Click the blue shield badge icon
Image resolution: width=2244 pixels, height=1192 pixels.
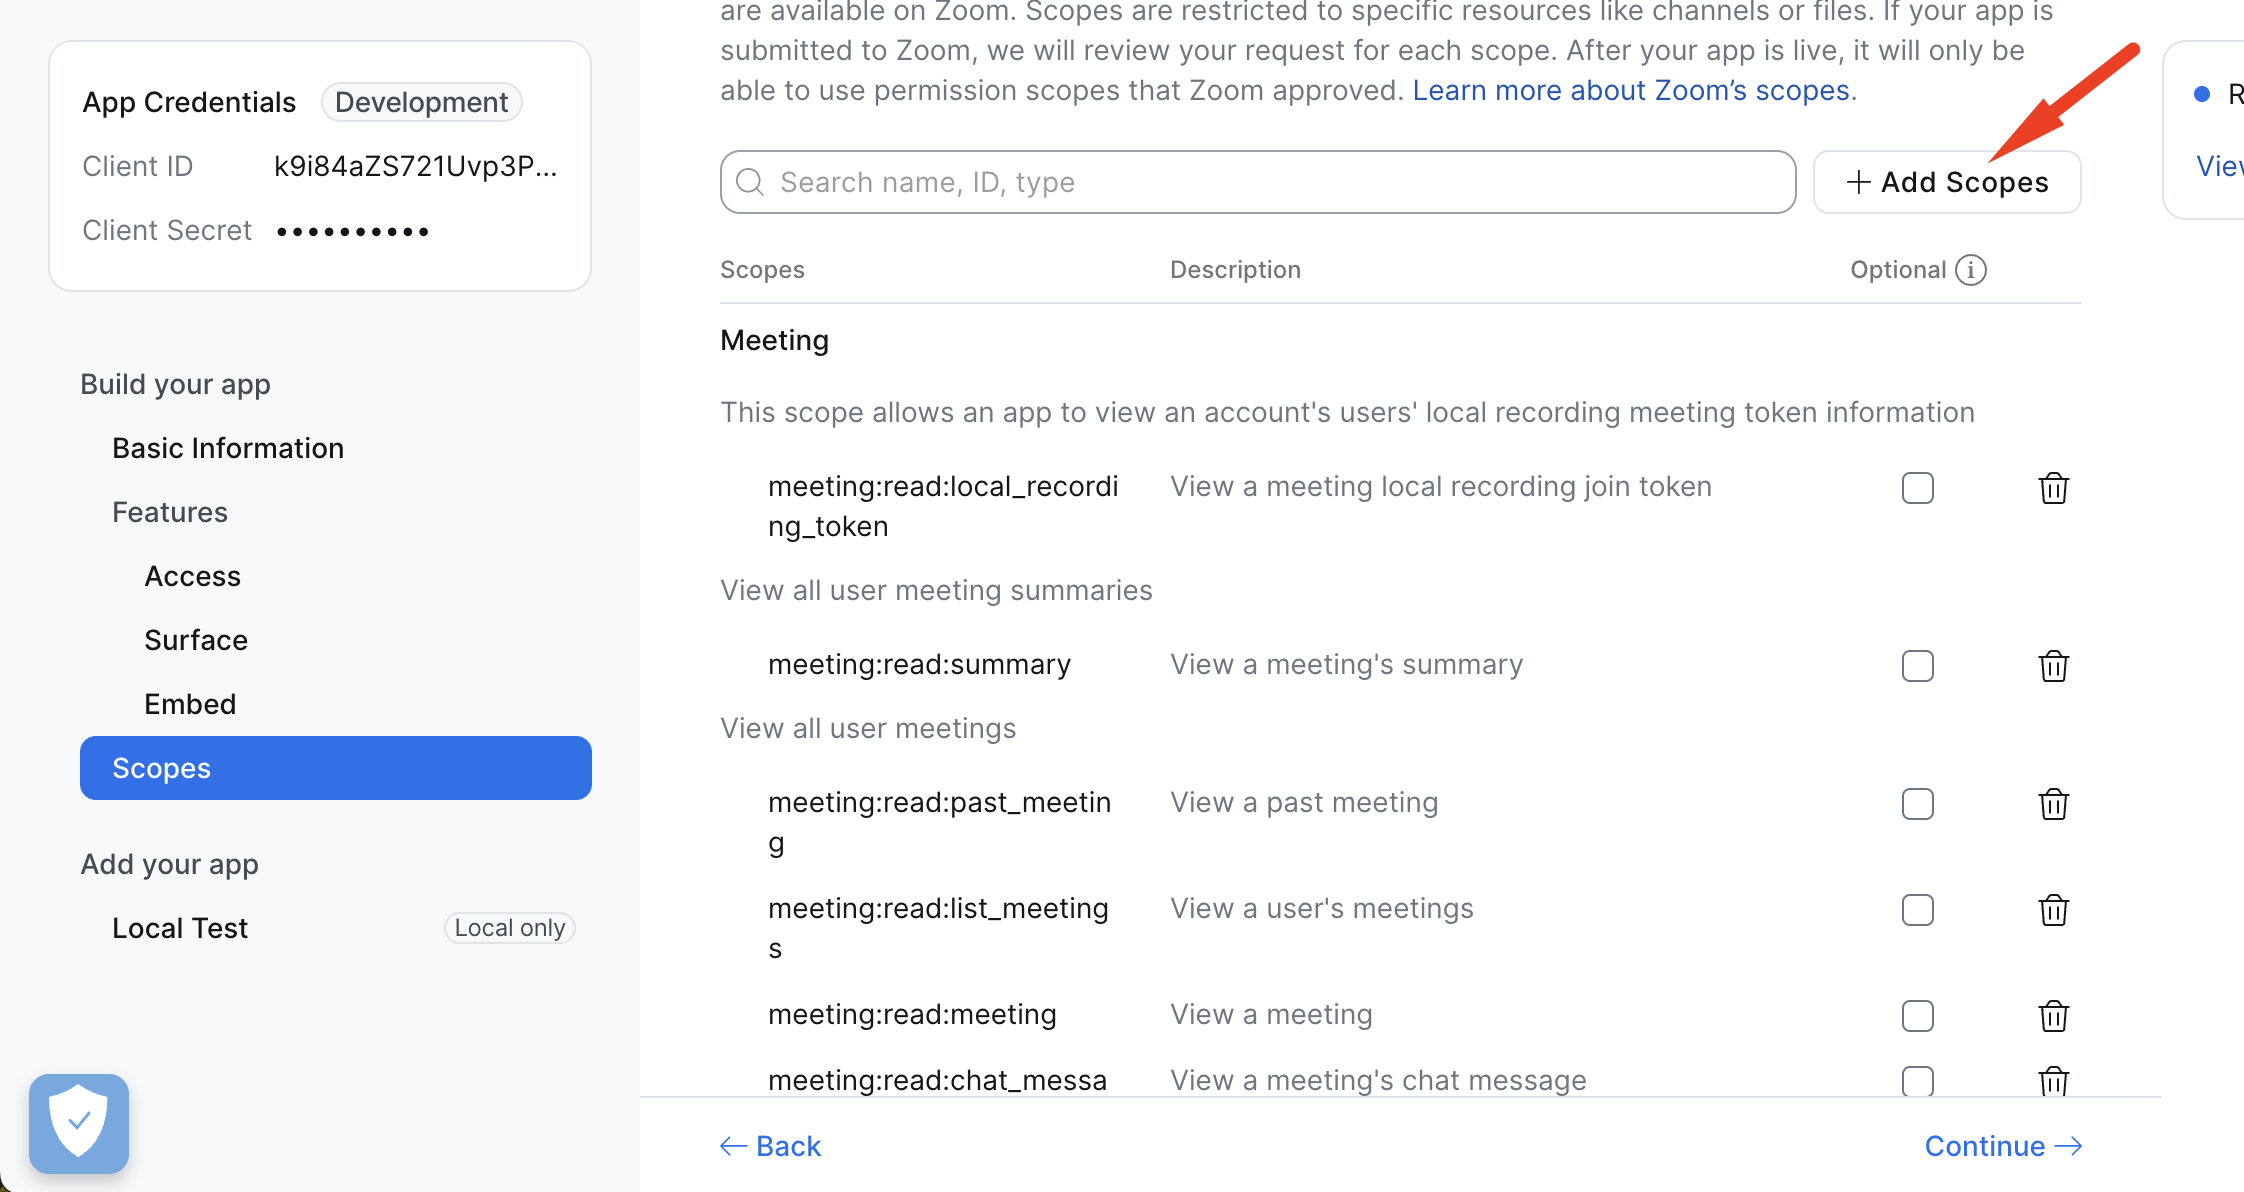[x=79, y=1123]
